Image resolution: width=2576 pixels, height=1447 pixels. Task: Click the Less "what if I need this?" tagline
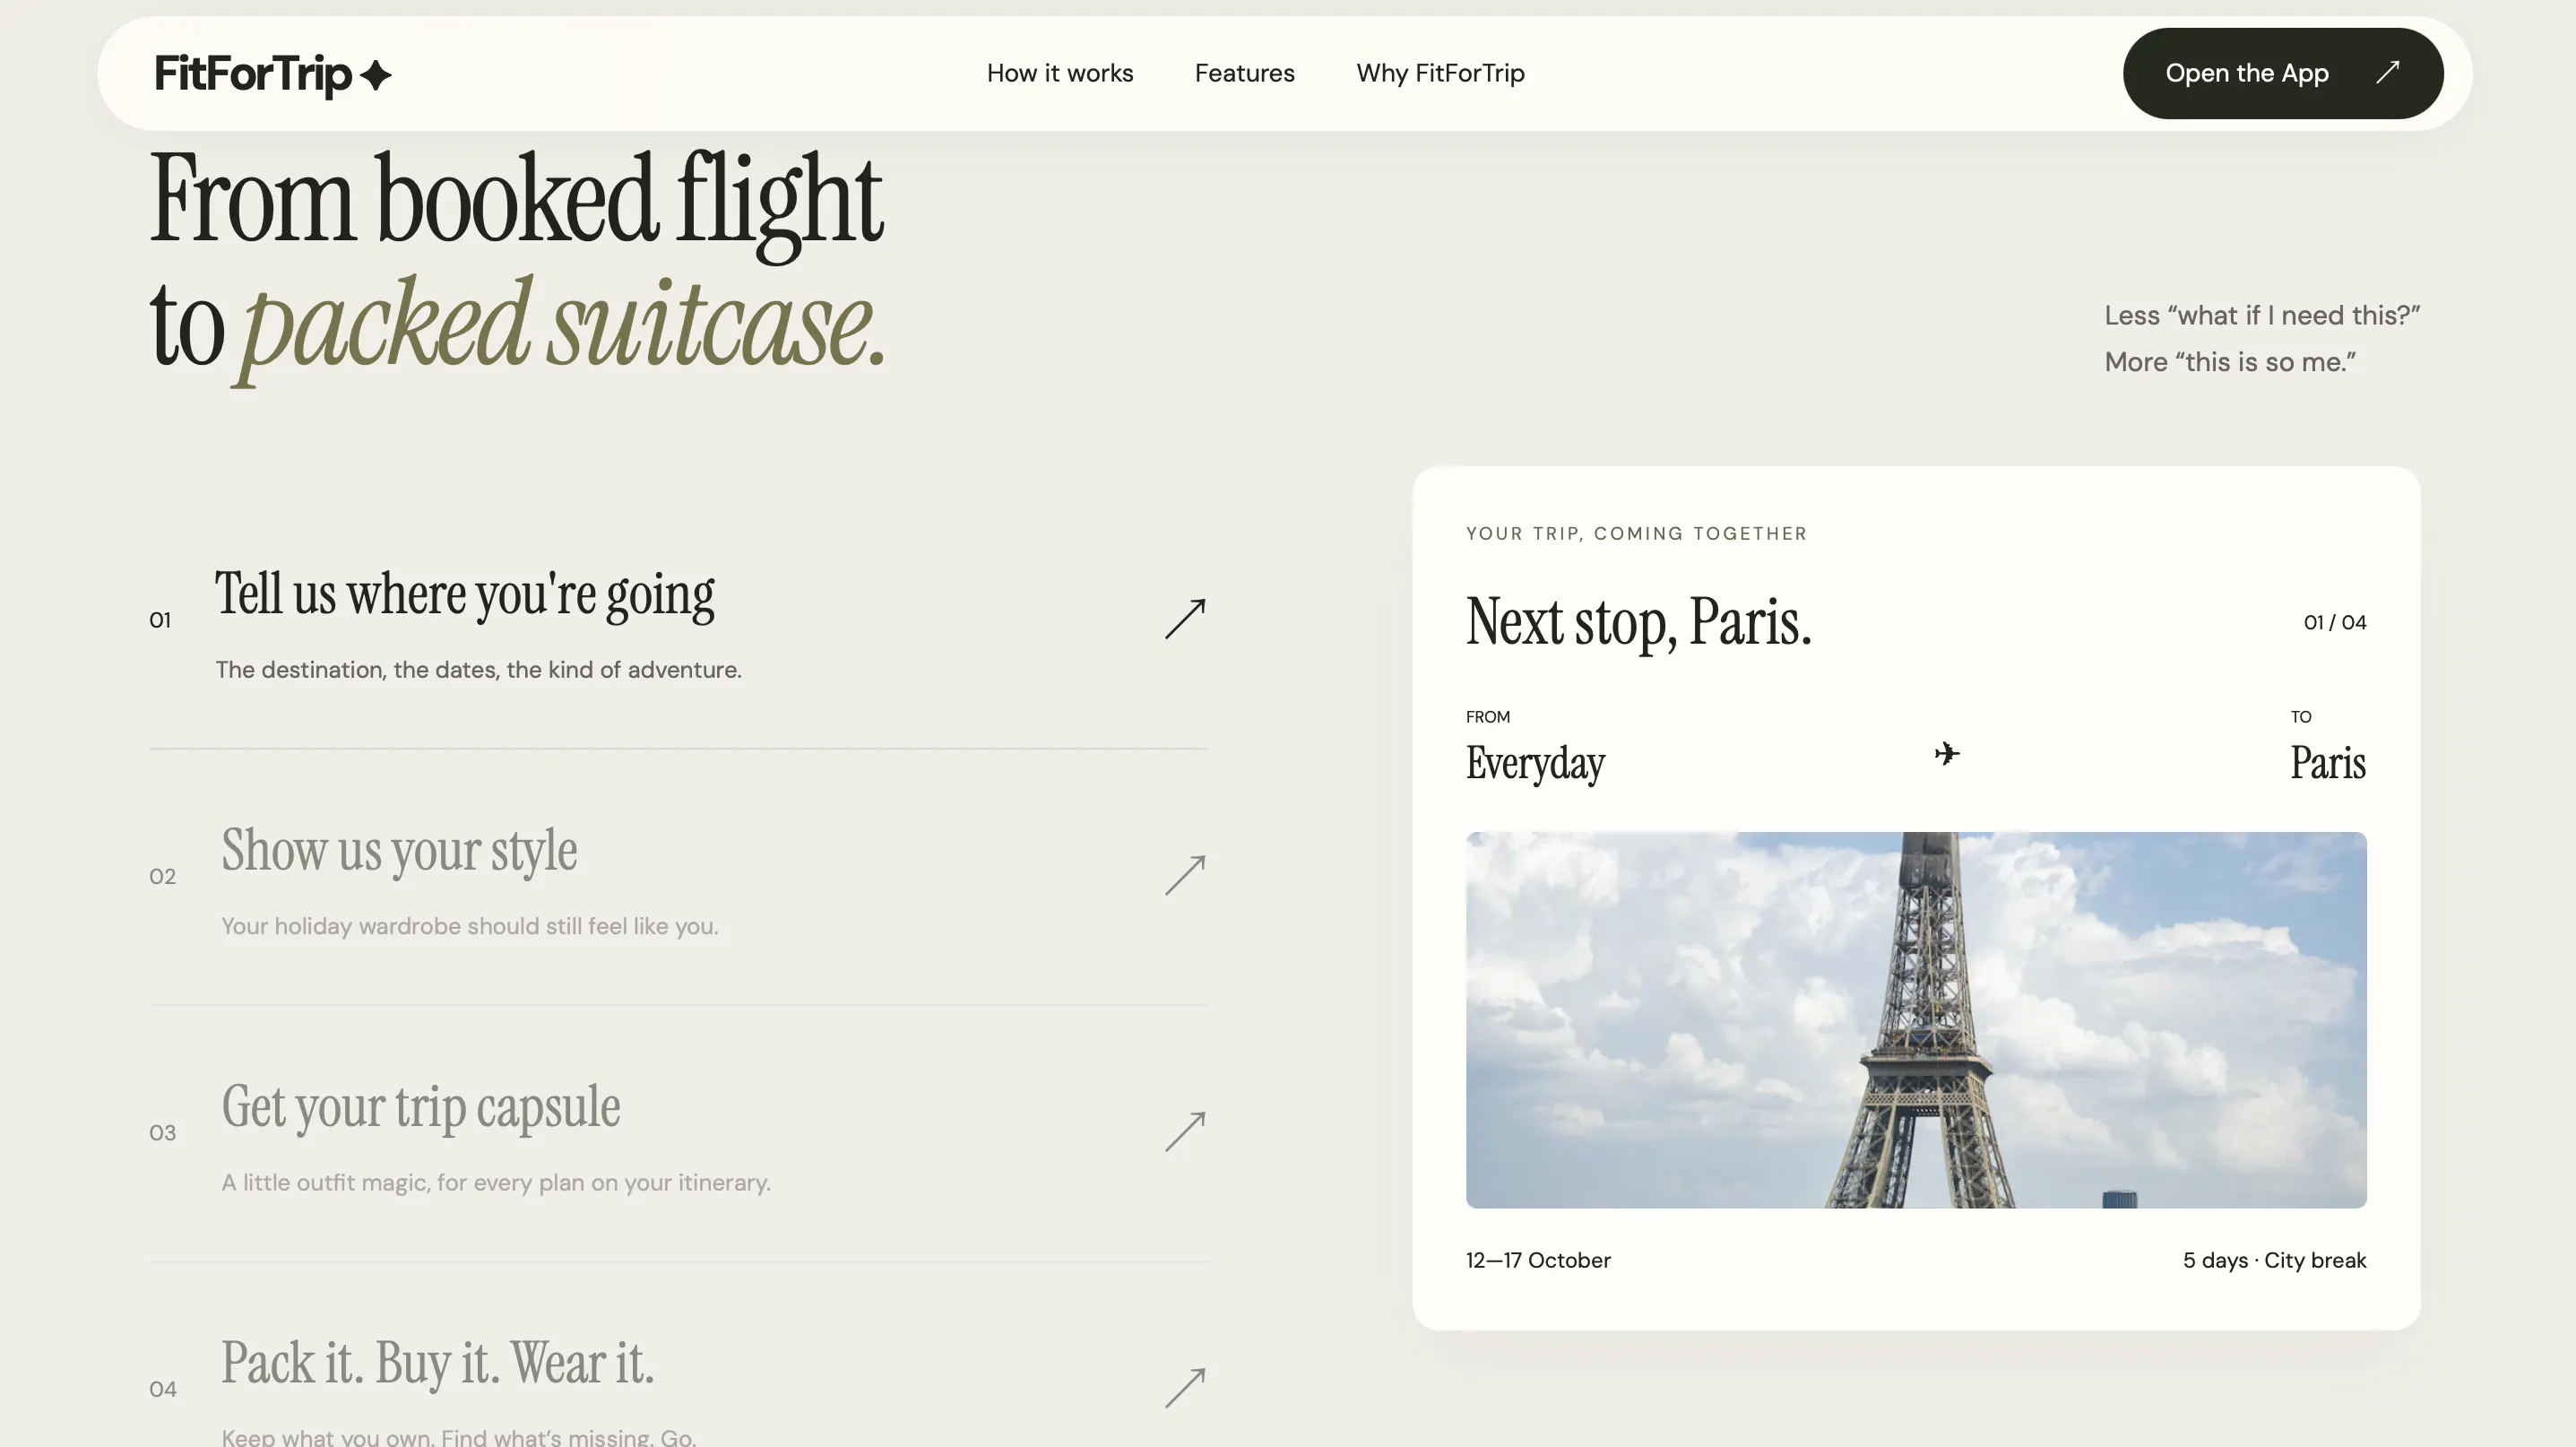pyautogui.click(x=2261, y=315)
